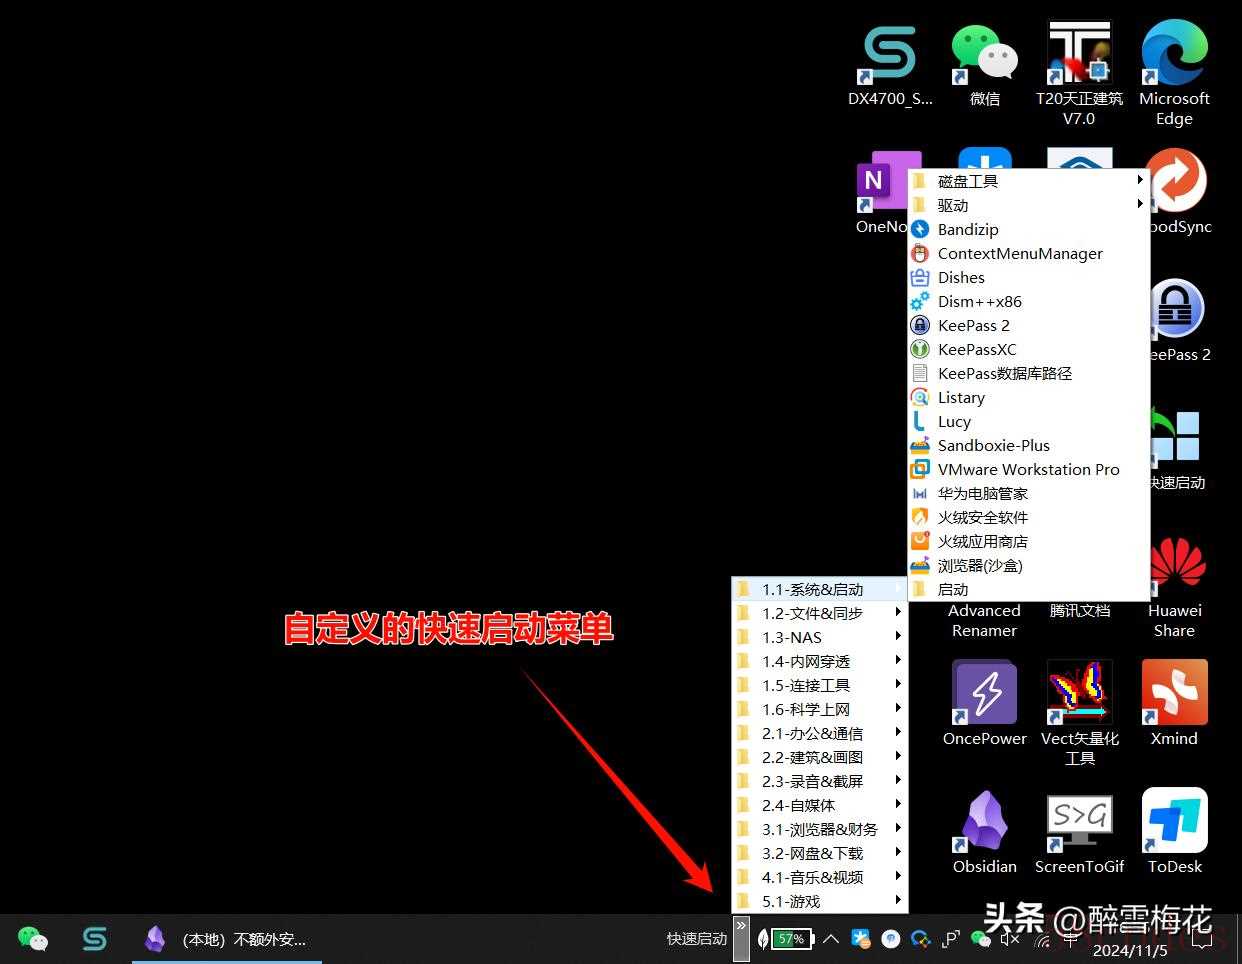Launch 火绒安全软件 from the submenu
The width and height of the screenshot is (1242, 964).
pyautogui.click(x=1029, y=517)
